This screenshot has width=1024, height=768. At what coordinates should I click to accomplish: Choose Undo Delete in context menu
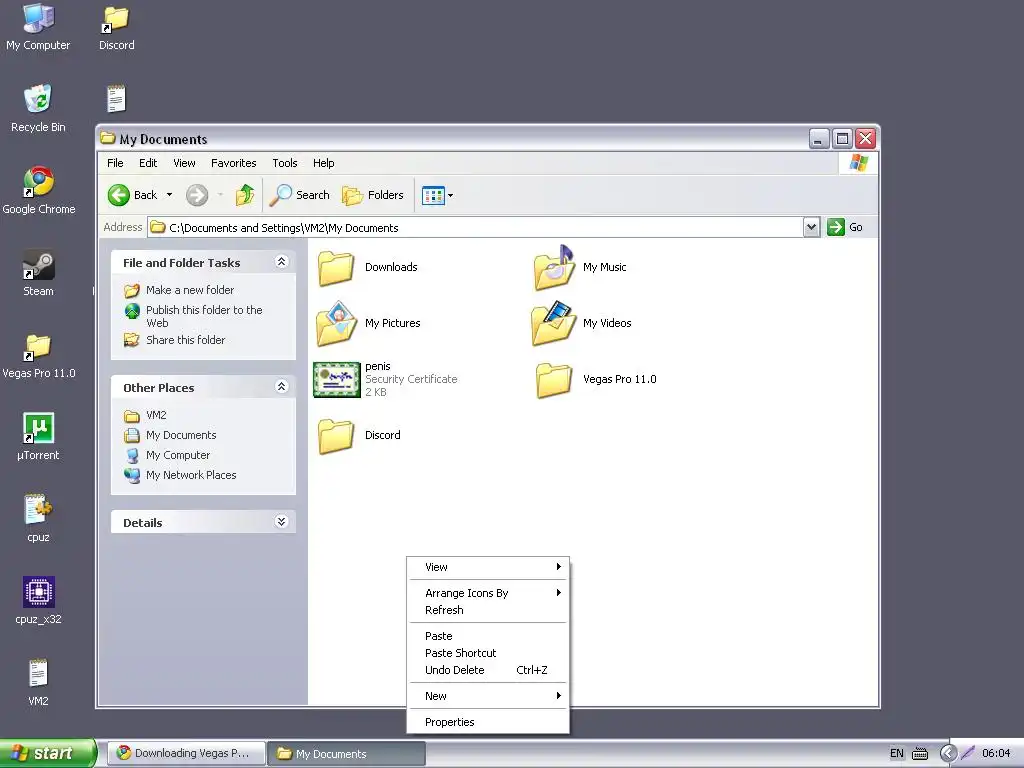click(x=488, y=670)
